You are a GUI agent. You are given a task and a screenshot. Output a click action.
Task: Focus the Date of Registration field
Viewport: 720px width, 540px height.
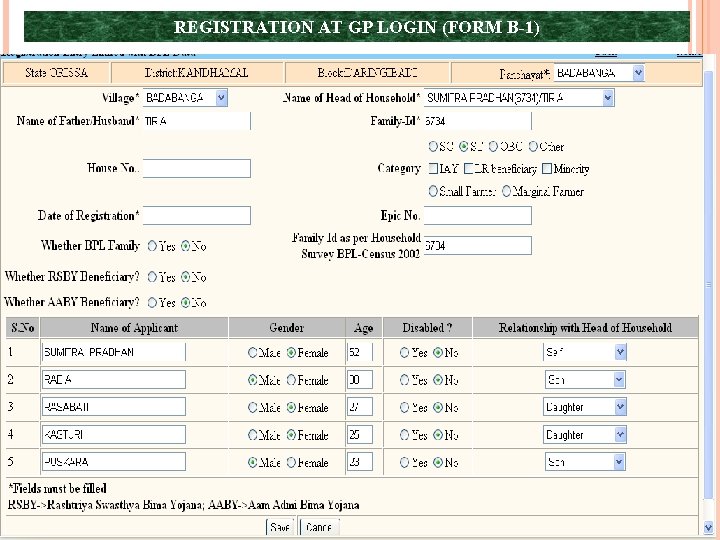tap(197, 215)
